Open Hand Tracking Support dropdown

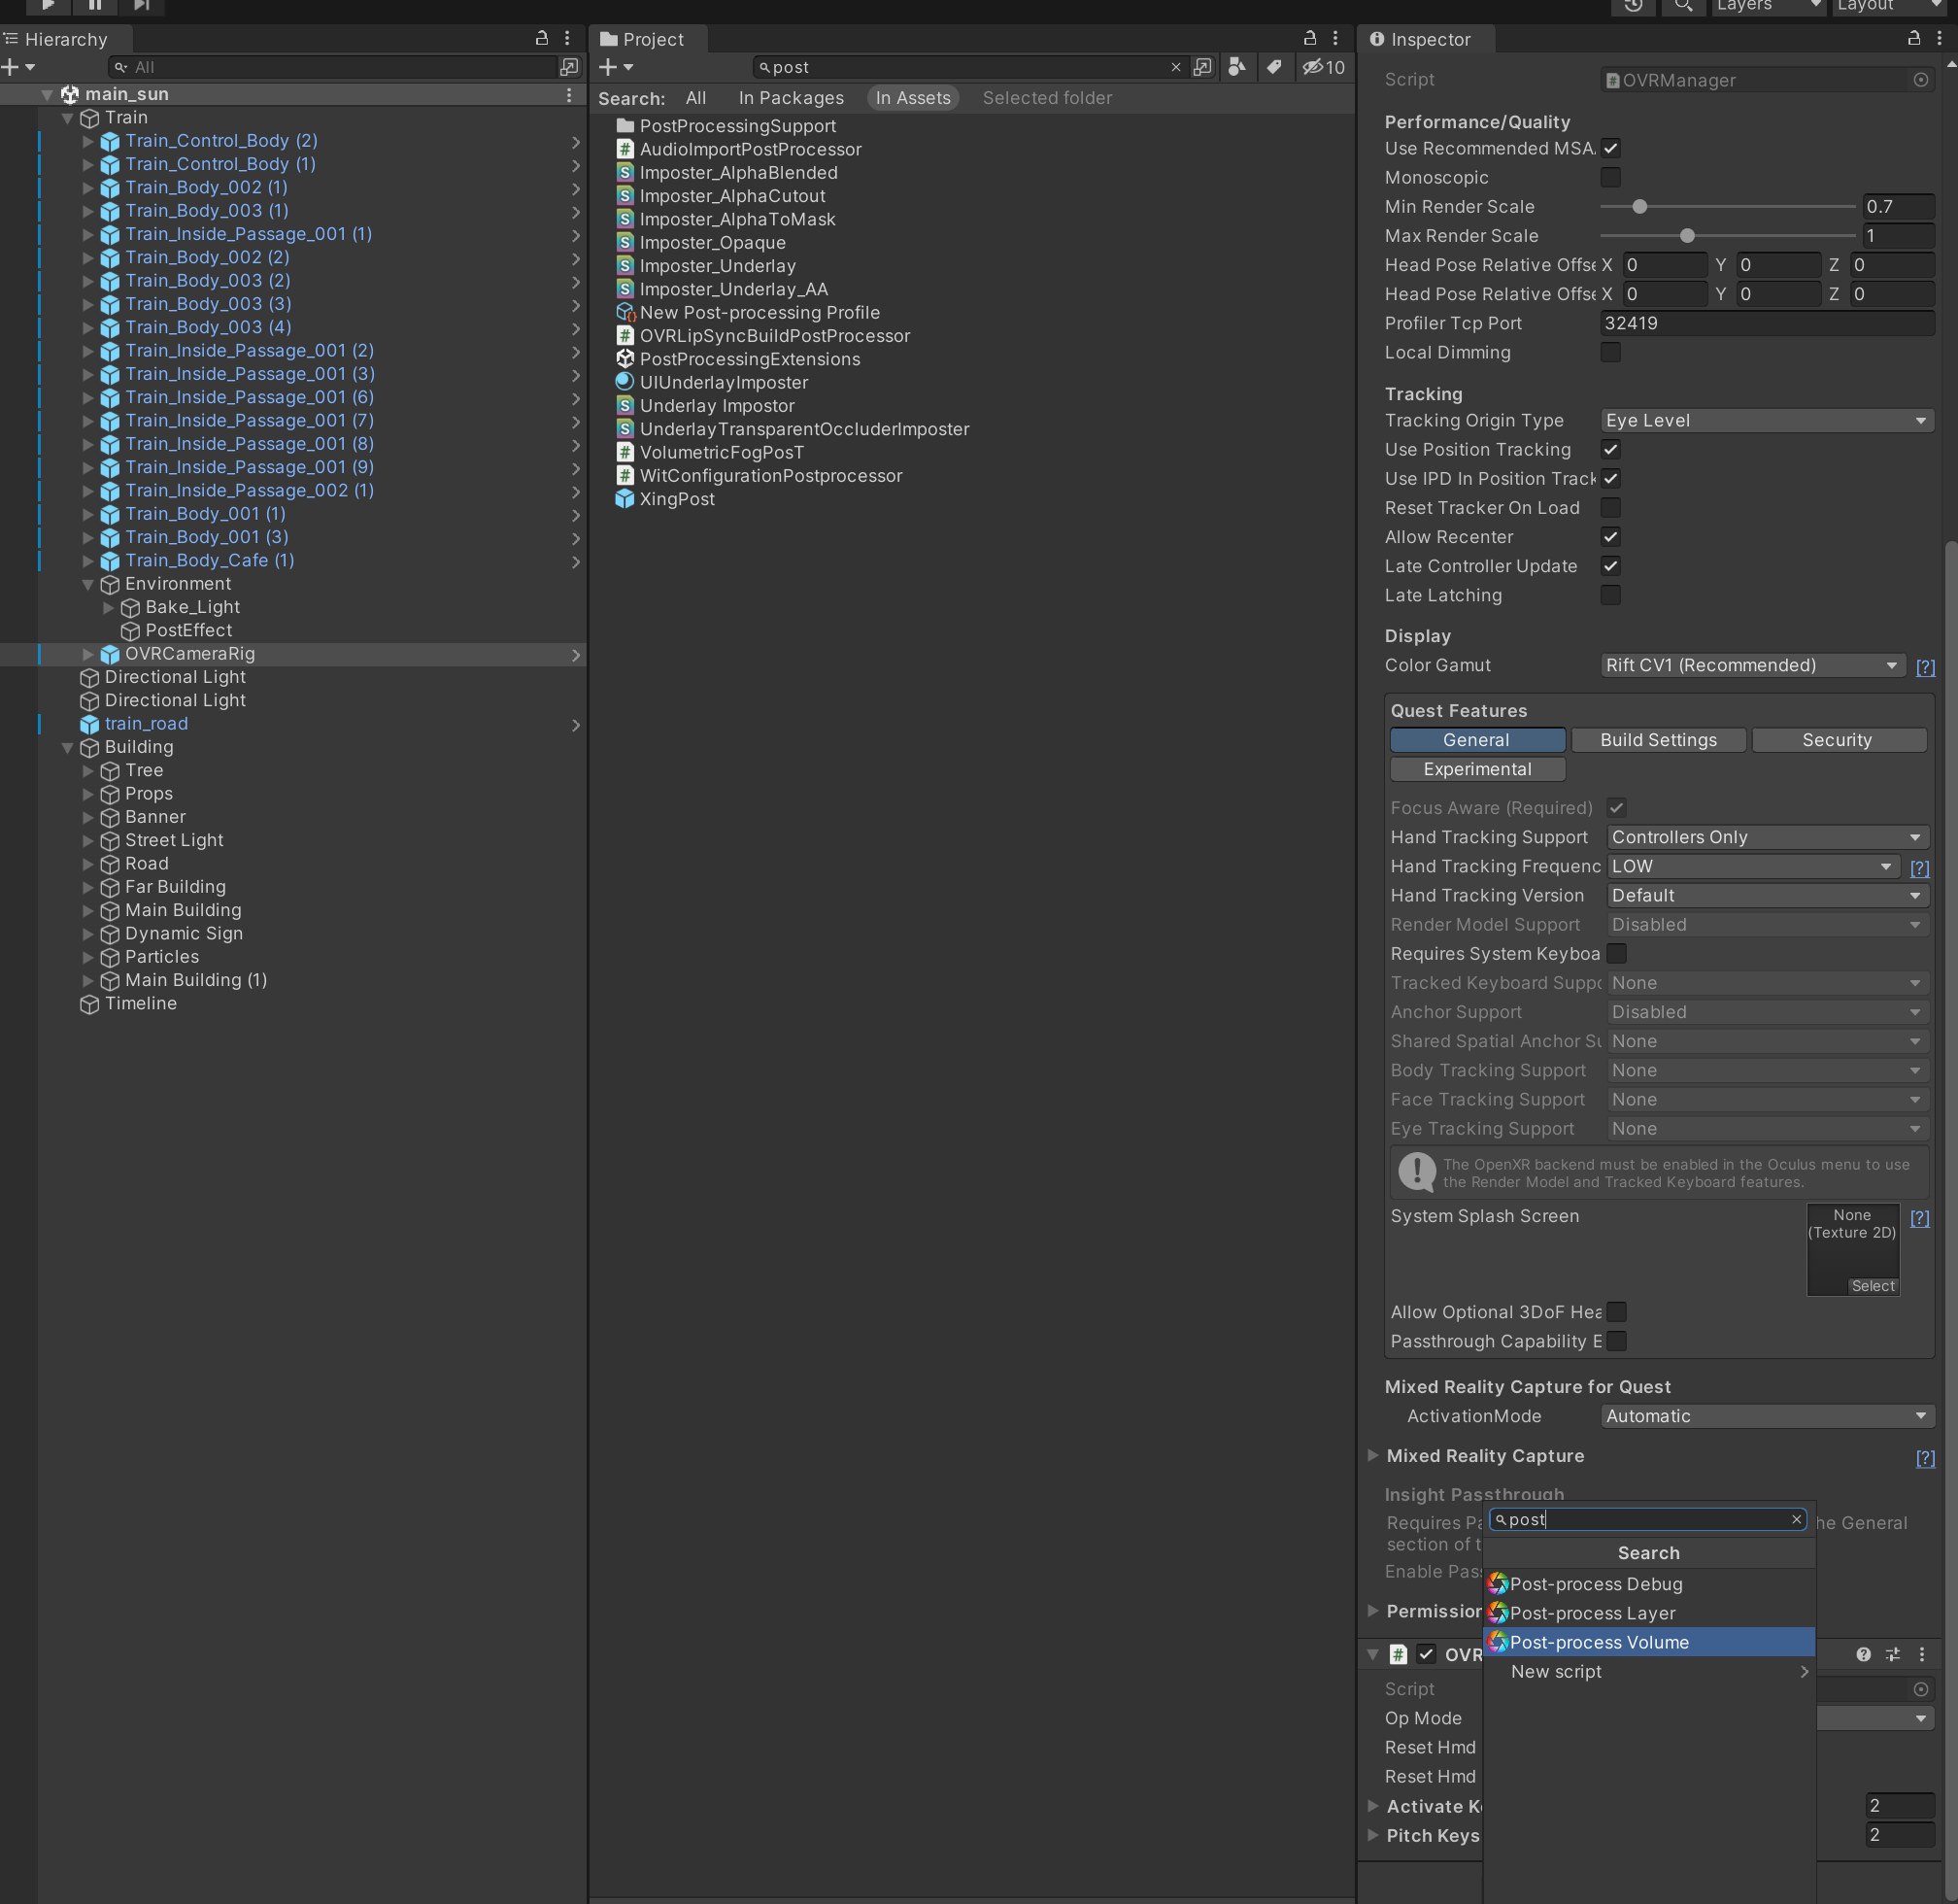1766,837
